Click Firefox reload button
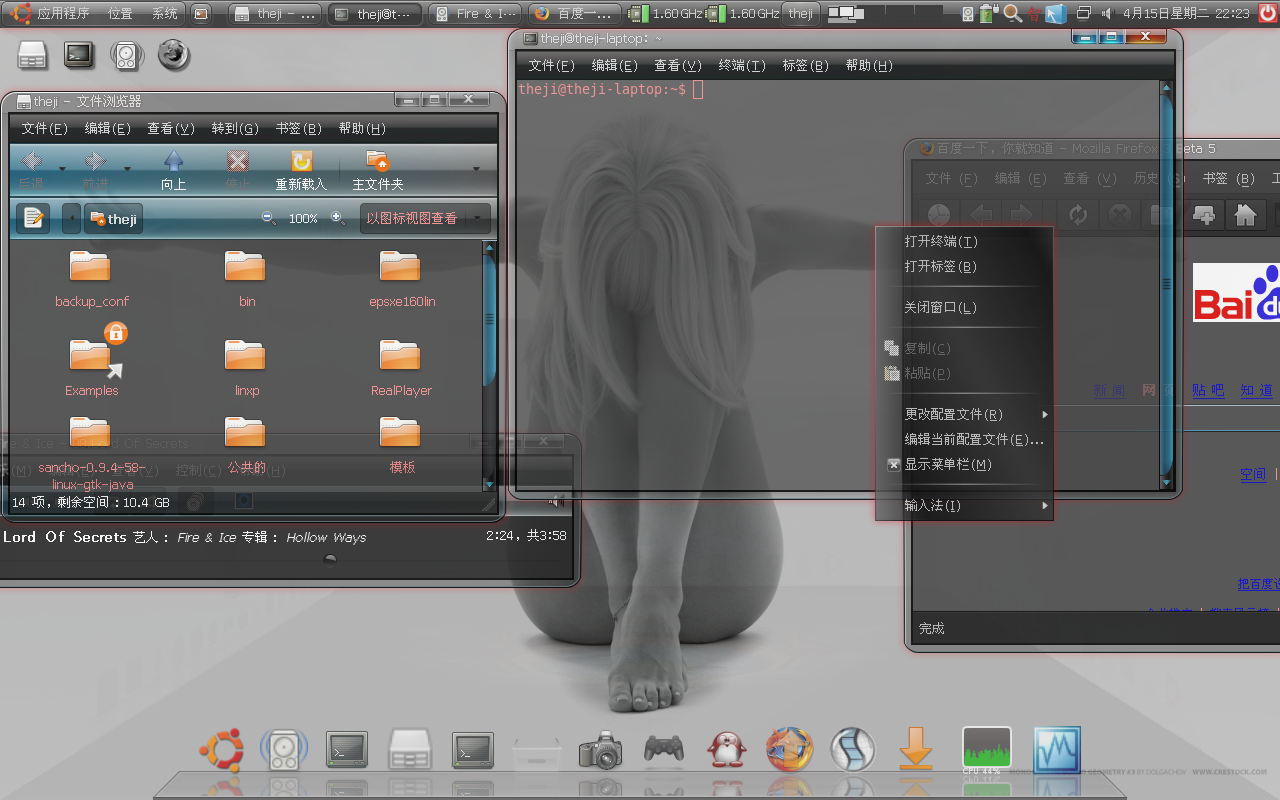Screen dimensions: 1280x800 (1077, 215)
